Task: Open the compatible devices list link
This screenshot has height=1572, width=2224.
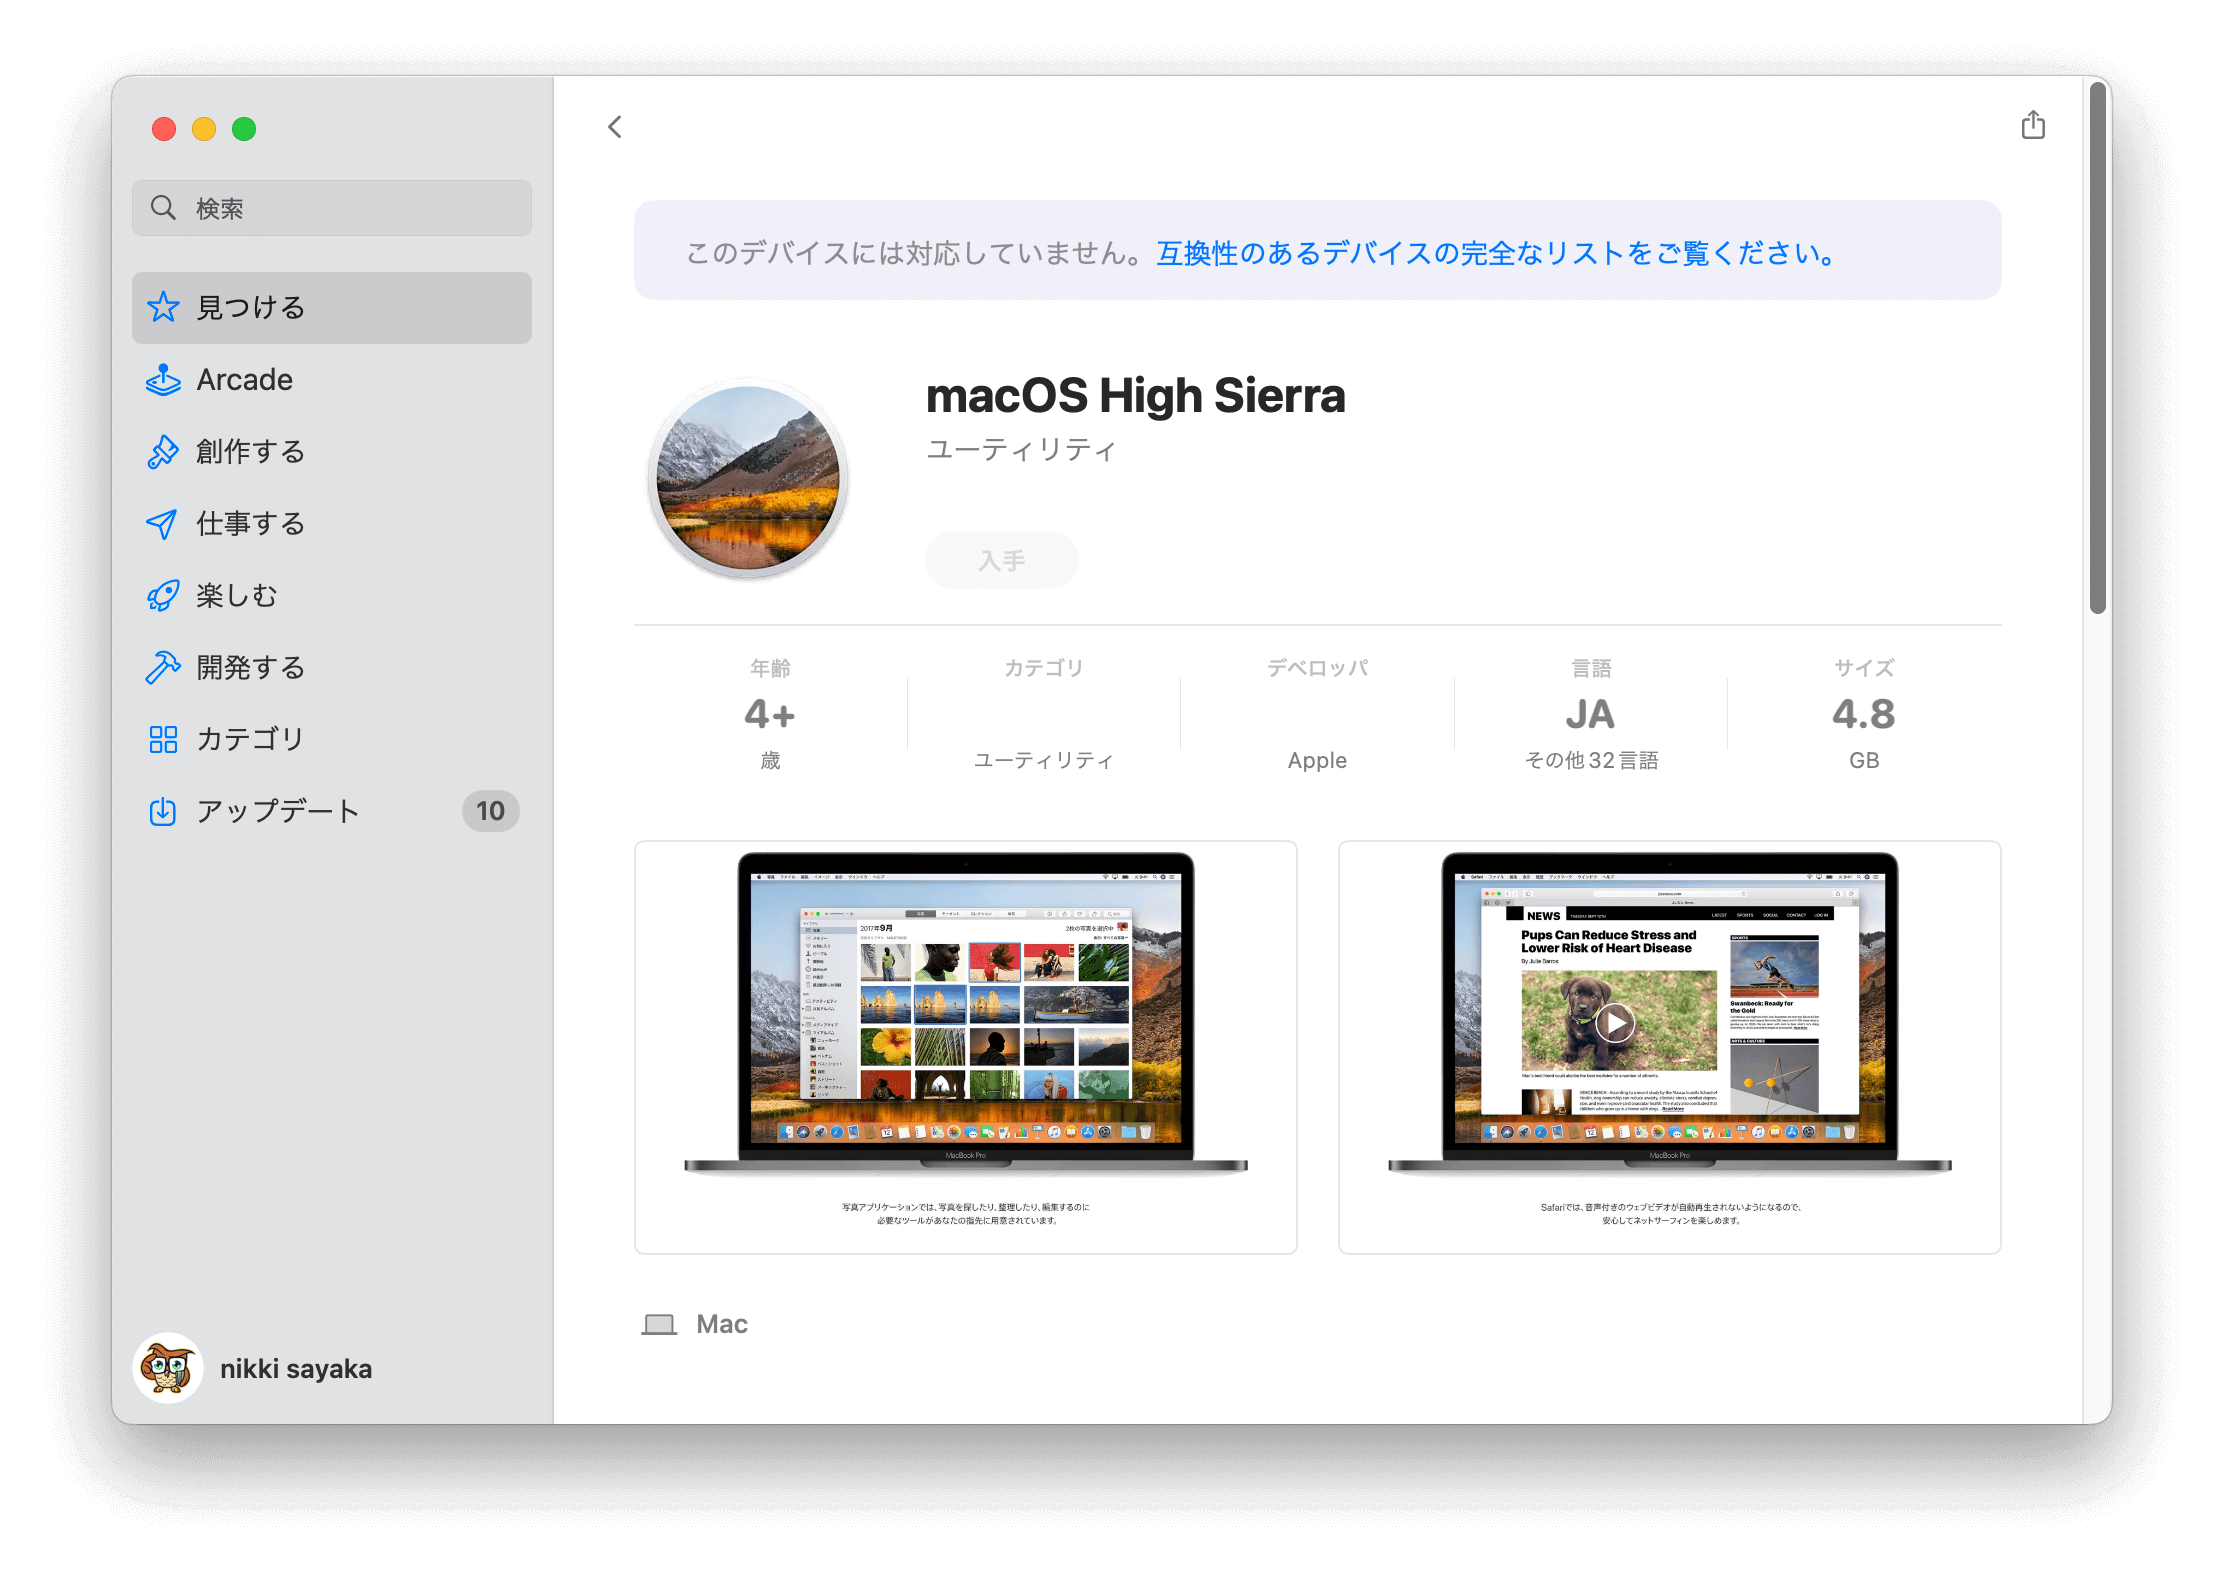Action: click(x=1496, y=253)
